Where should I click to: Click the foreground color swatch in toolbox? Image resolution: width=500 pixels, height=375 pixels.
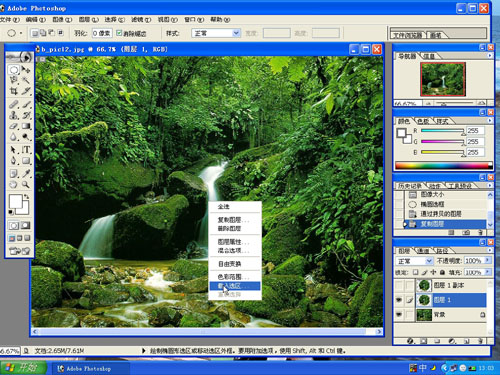tap(15, 201)
